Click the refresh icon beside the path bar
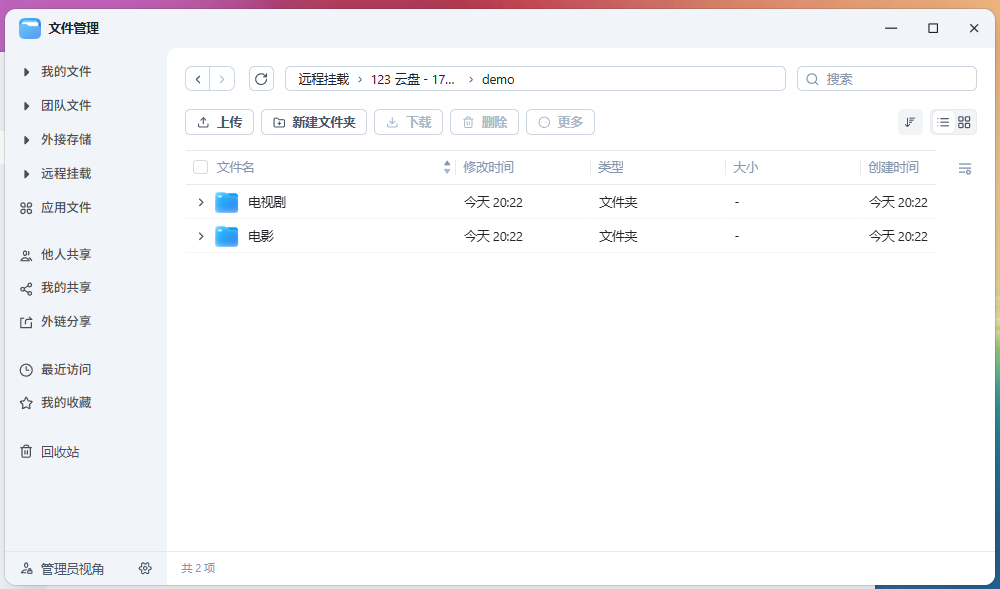This screenshot has width=1000, height=589. (261, 79)
